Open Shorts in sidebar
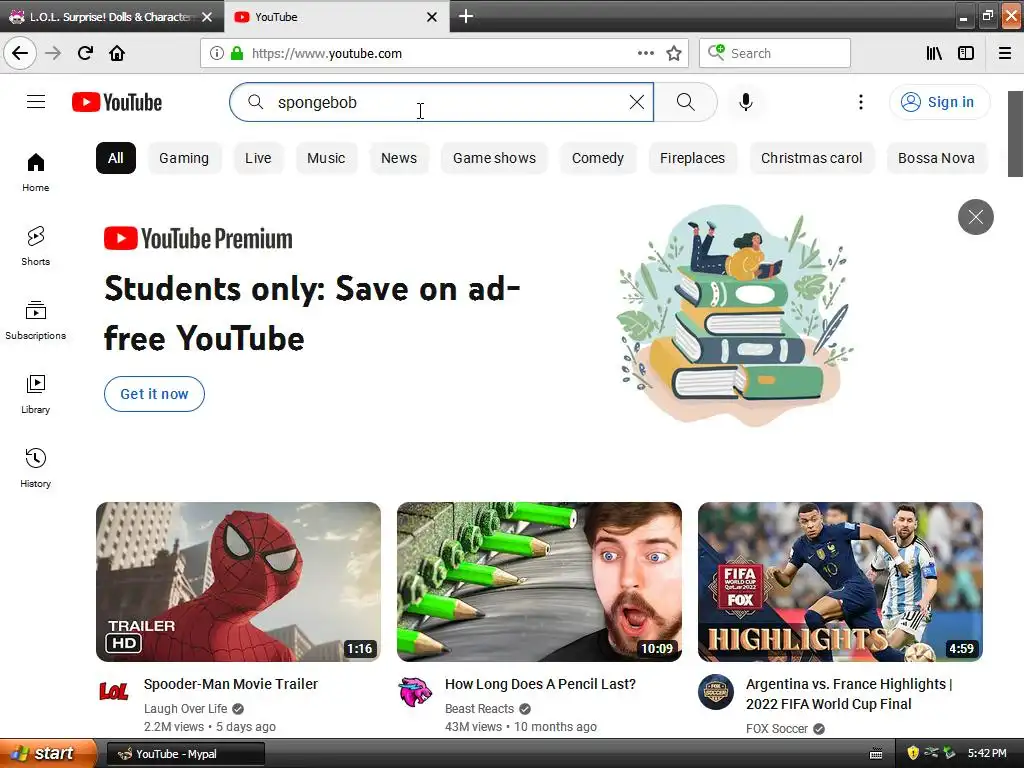The image size is (1024, 768). click(x=35, y=246)
